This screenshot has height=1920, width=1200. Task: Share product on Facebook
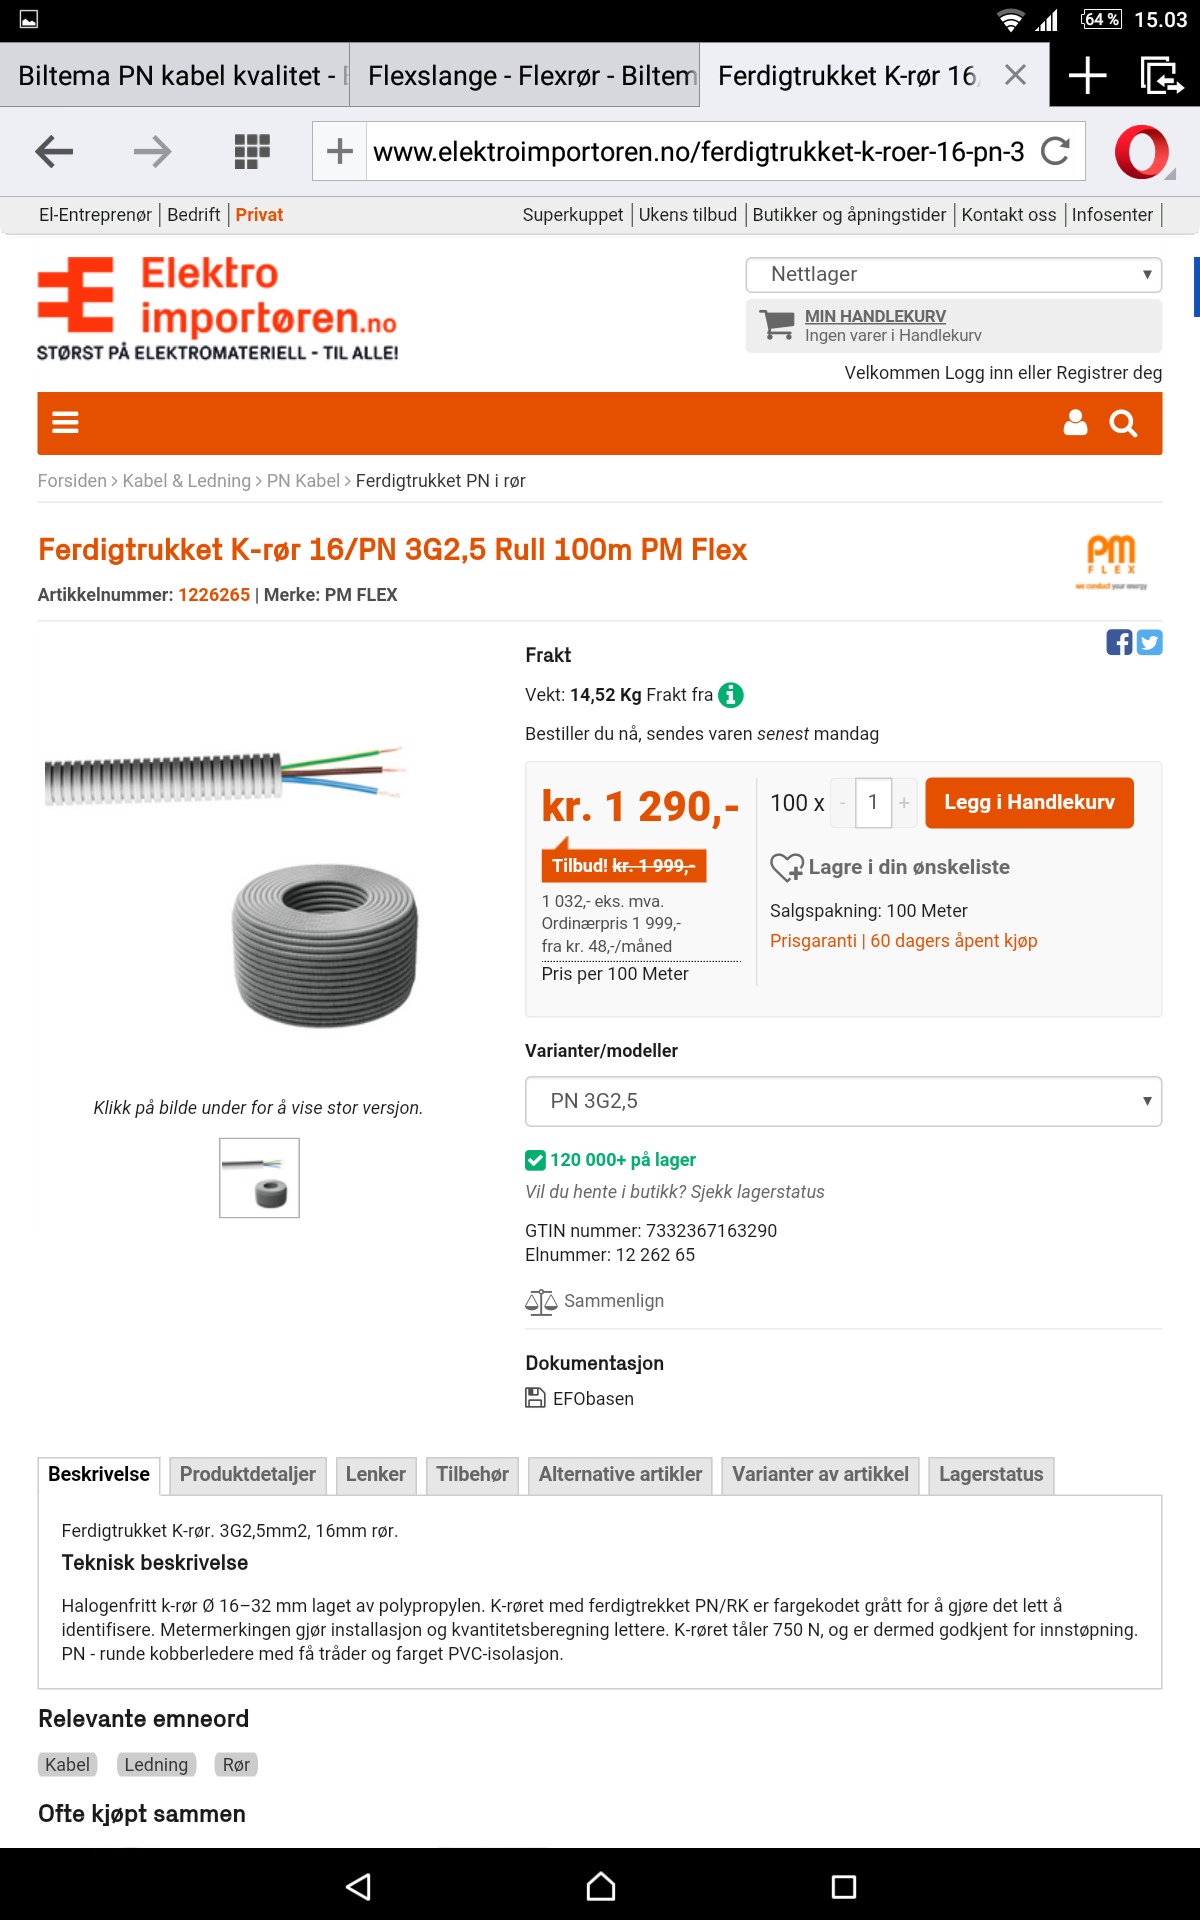point(1119,642)
